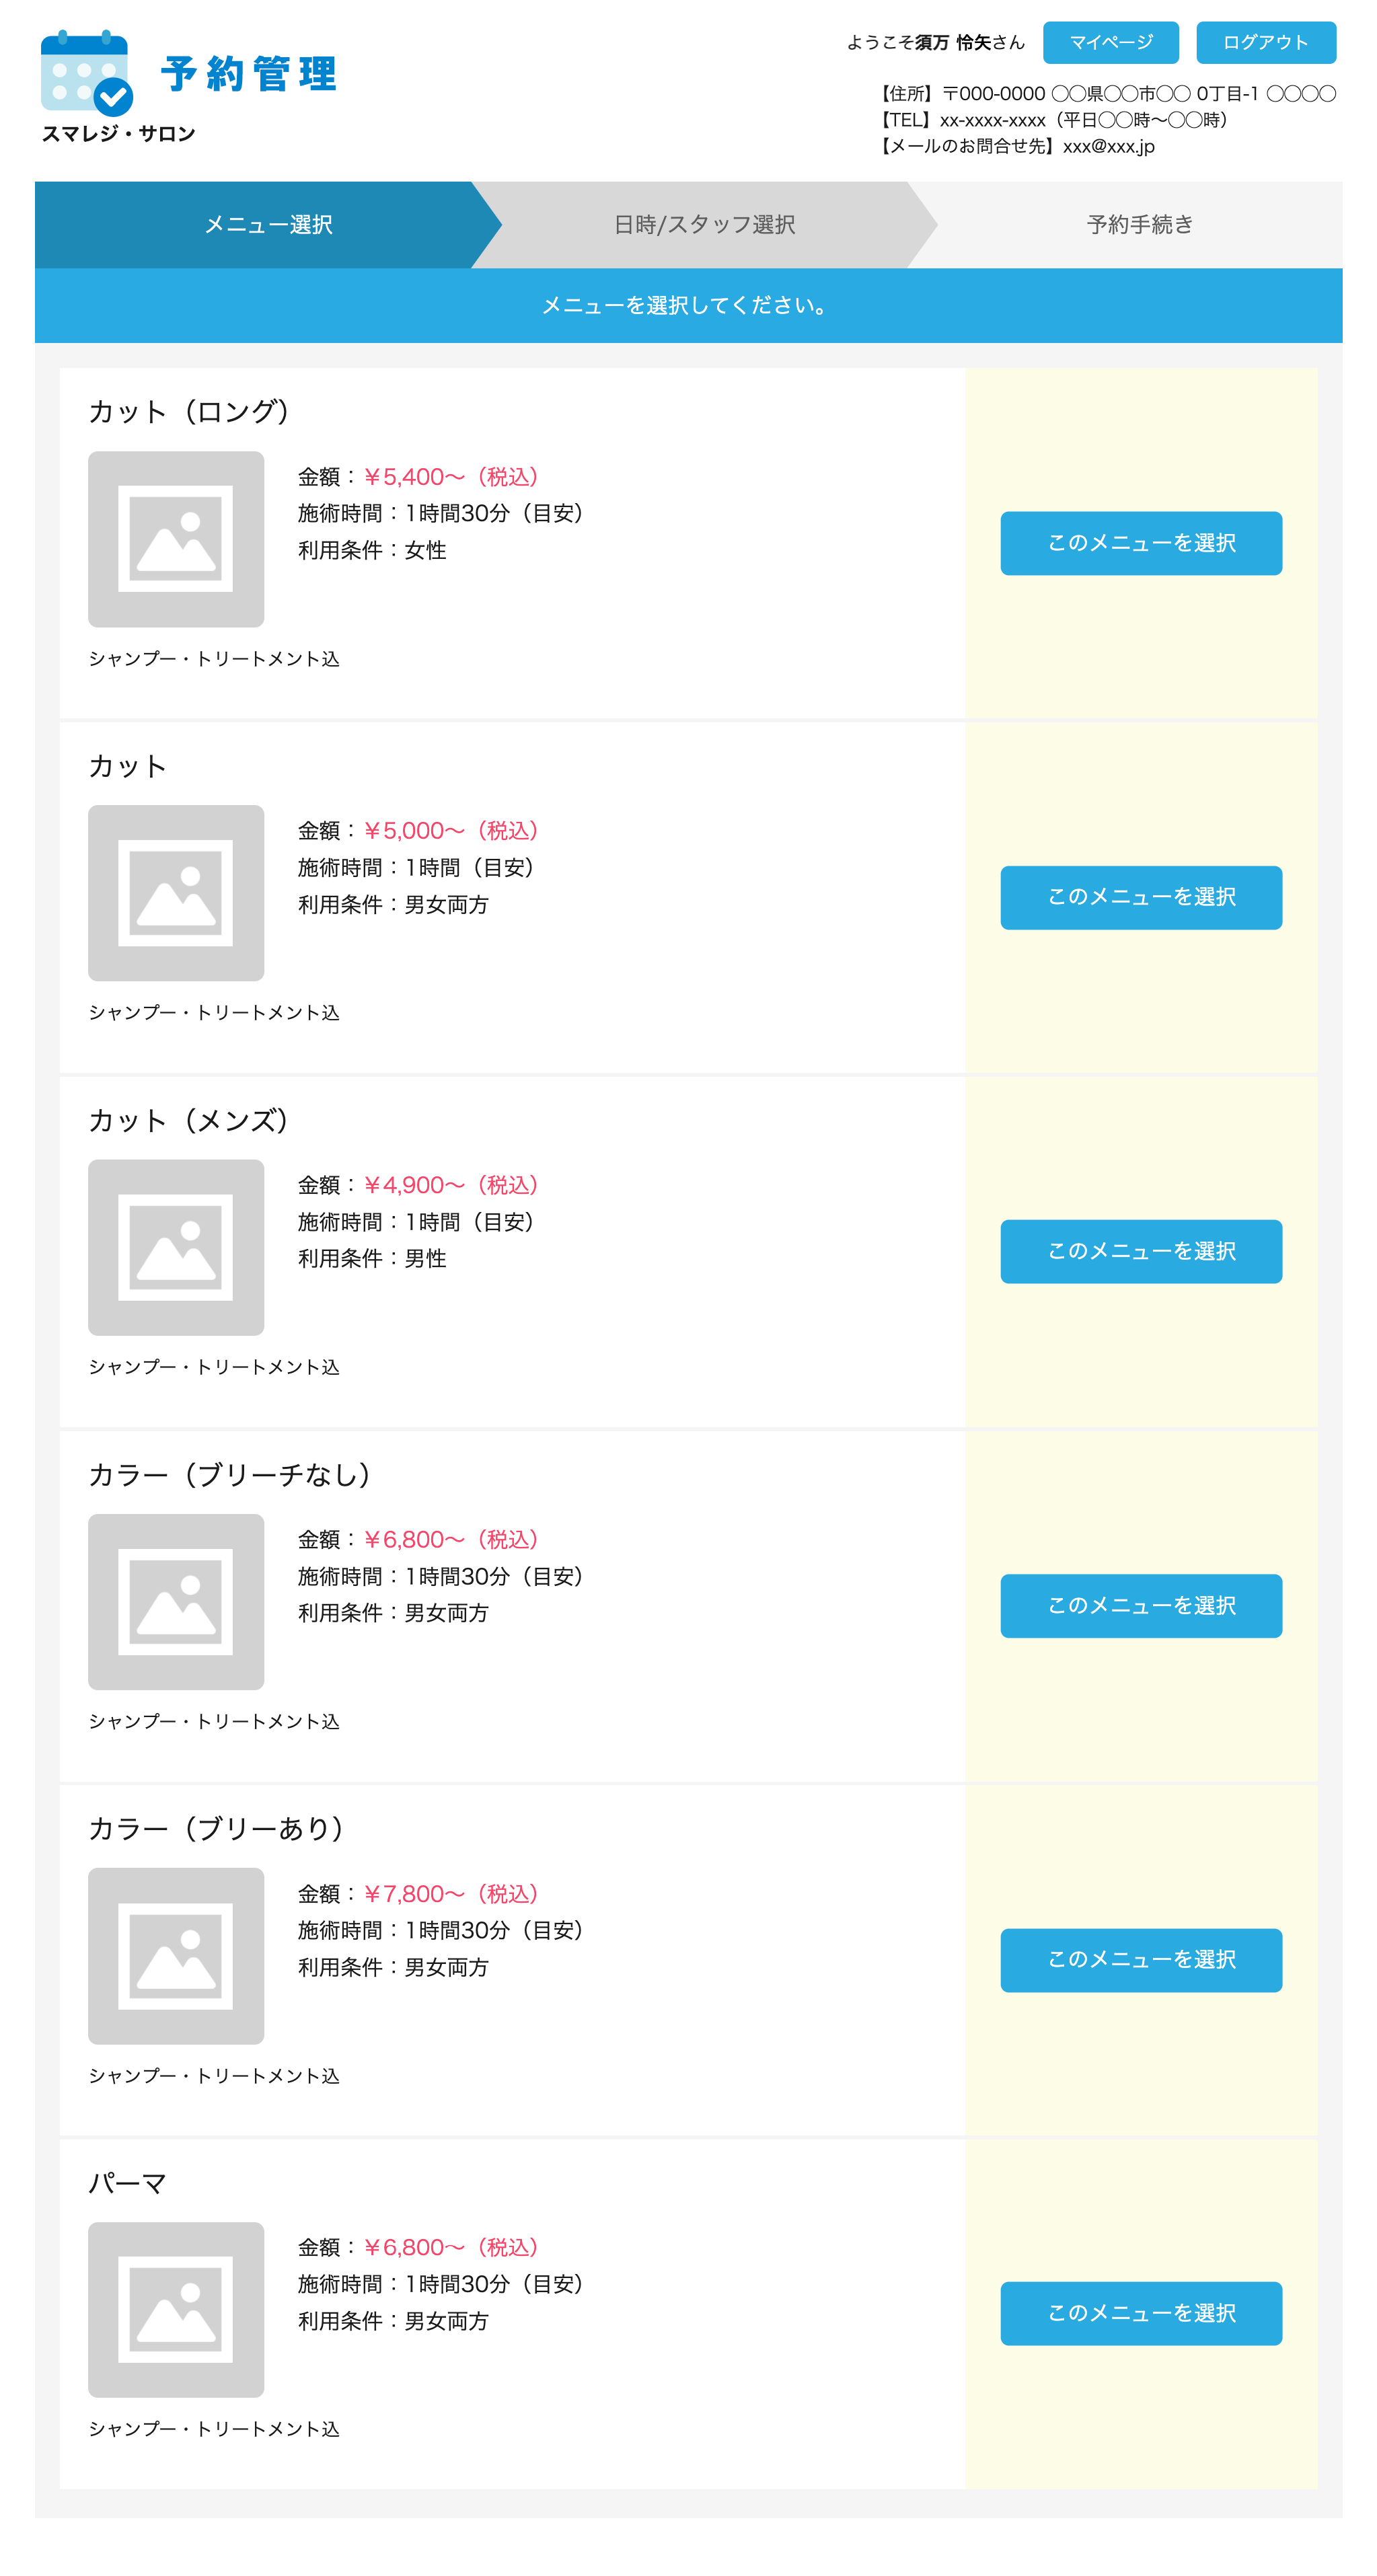This screenshot has height=2576, width=1377.
Task: Click the カット（ロング） placeholder image
Action: click(x=176, y=539)
